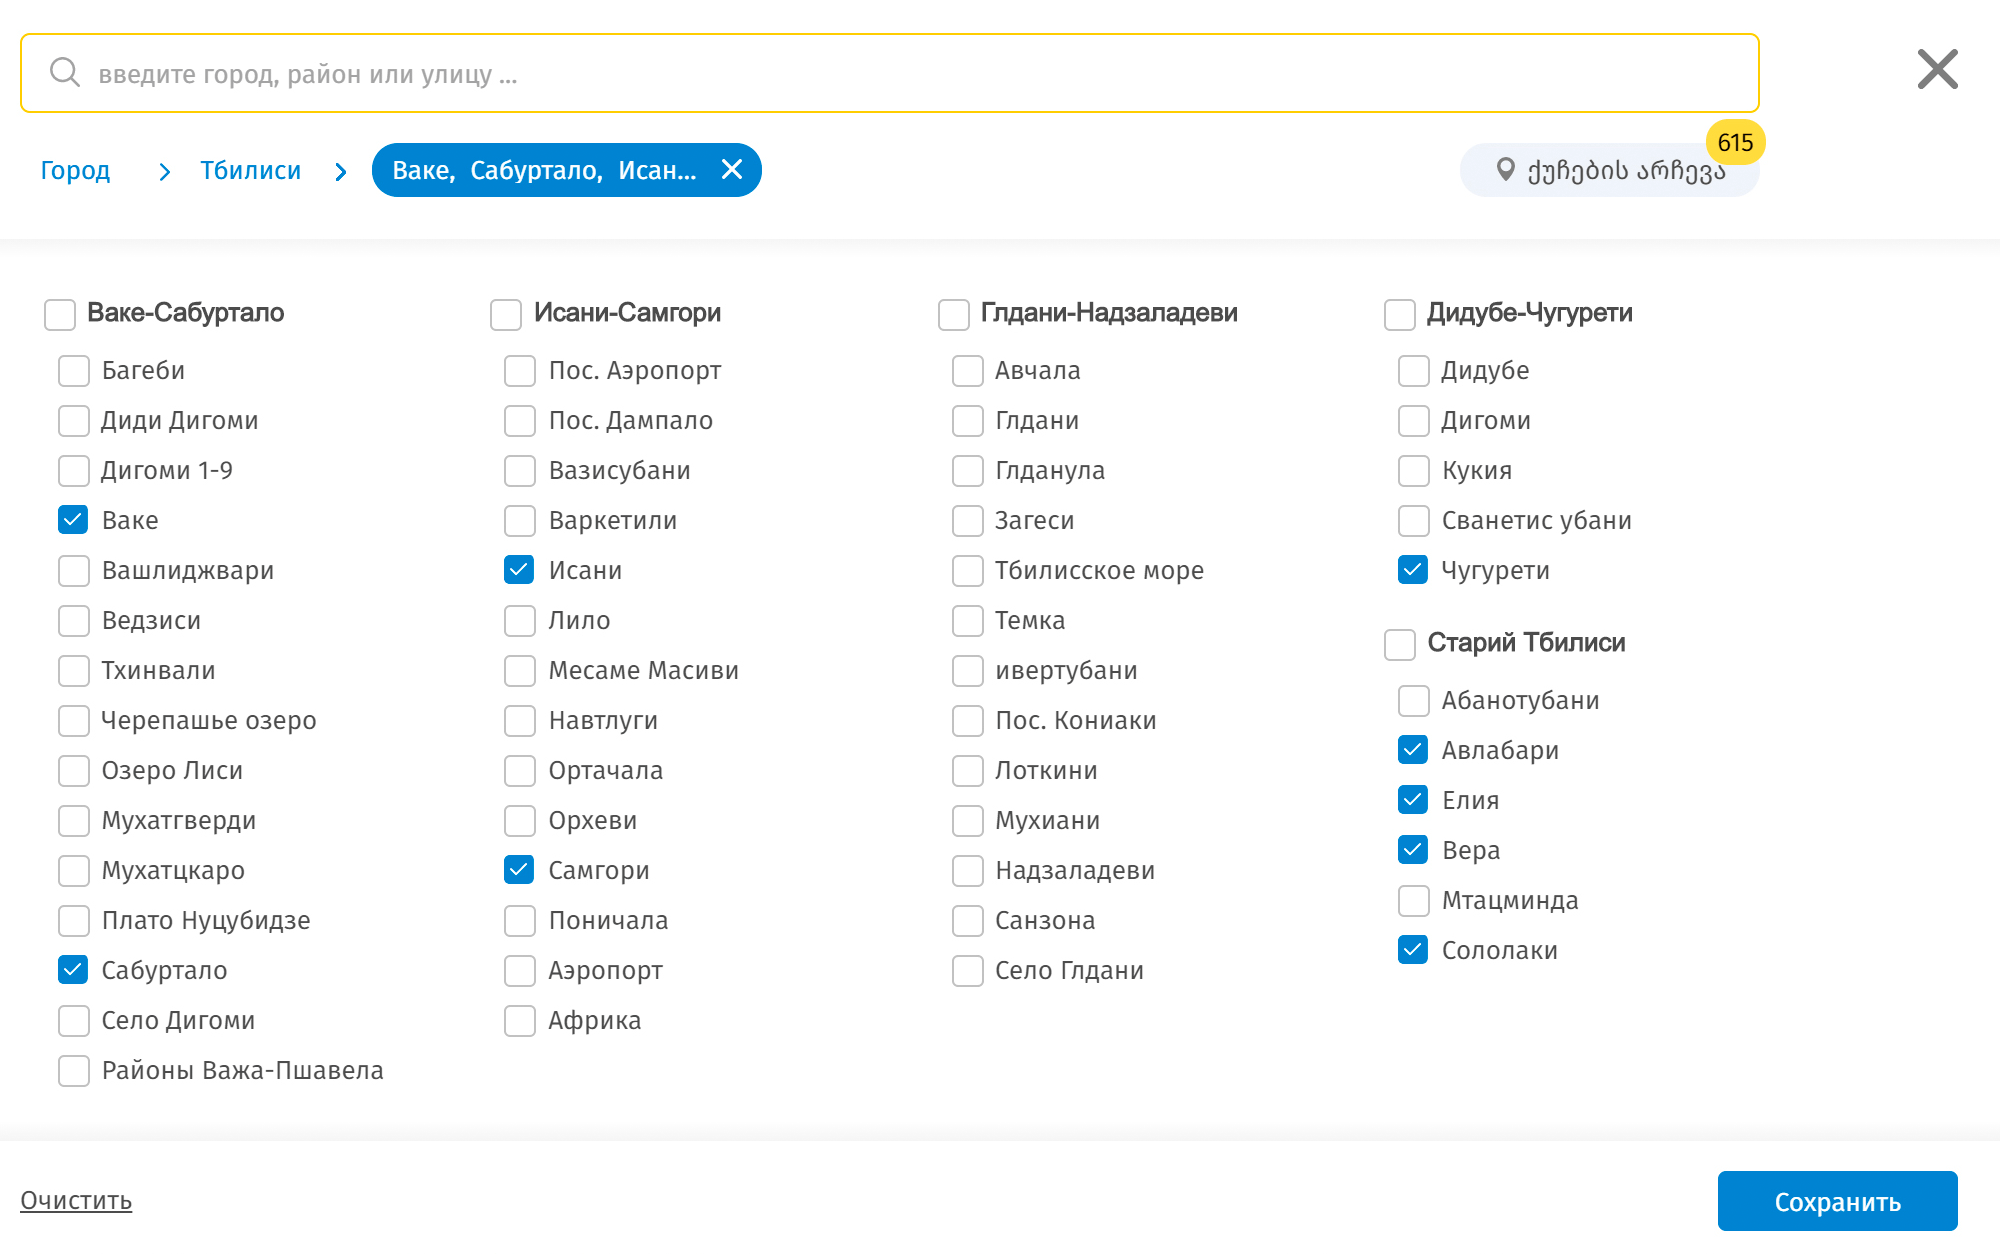2000x1254 pixels.
Task: Select all Ваке-Сабуртало districts
Action: tap(60, 314)
